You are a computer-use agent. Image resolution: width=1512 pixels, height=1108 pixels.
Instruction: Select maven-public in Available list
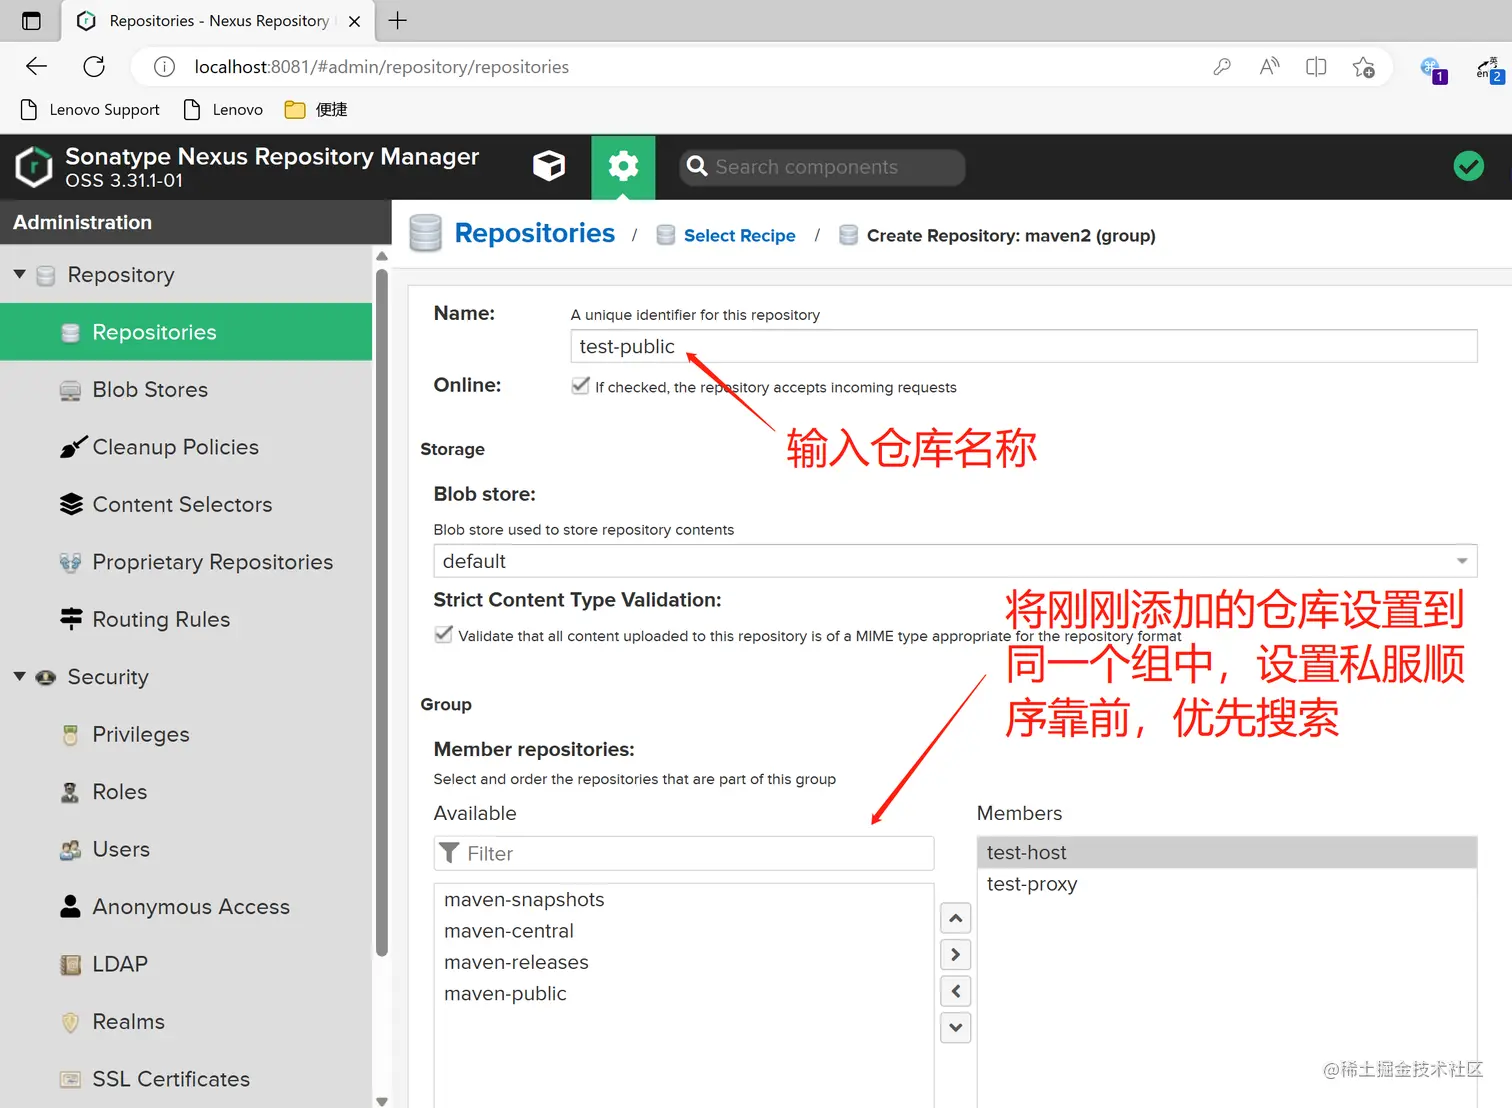pyautogui.click(x=684, y=994)
